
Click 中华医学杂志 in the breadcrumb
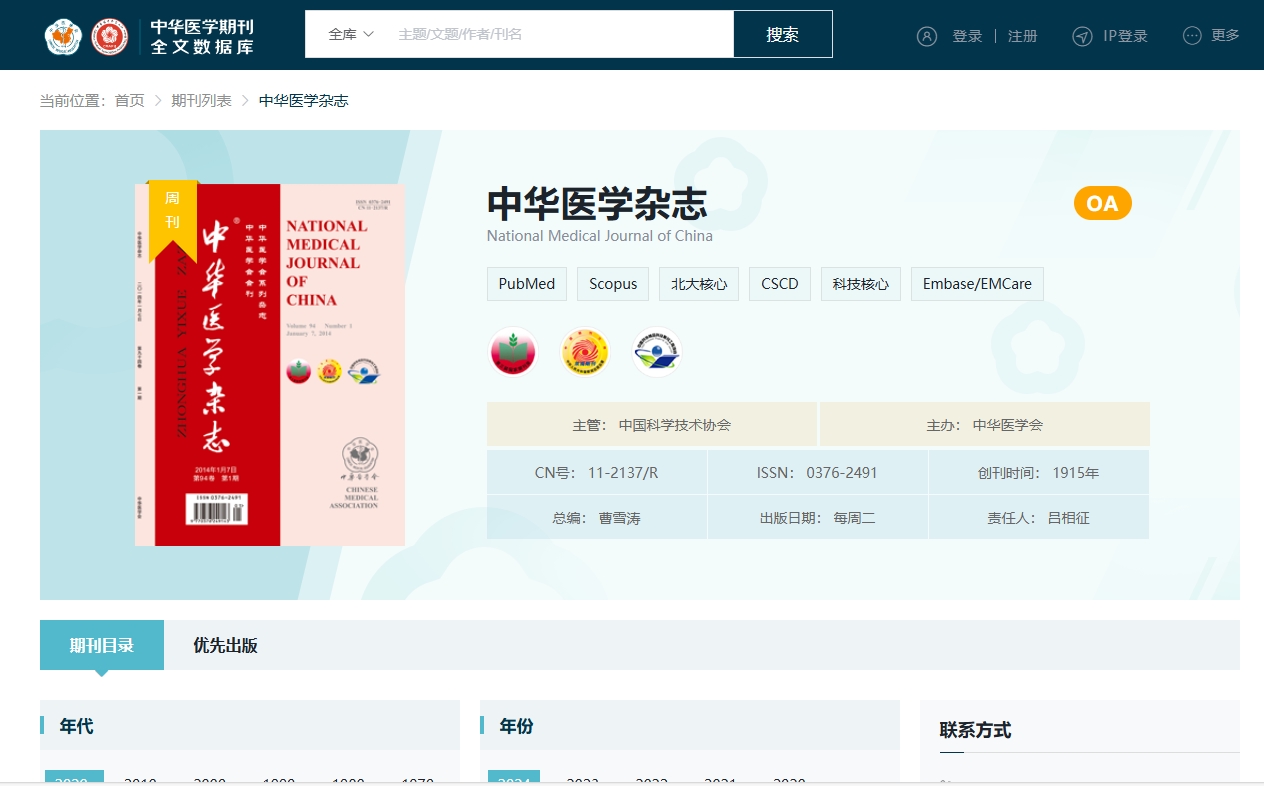pyautogui.click(x=303, y=100)
